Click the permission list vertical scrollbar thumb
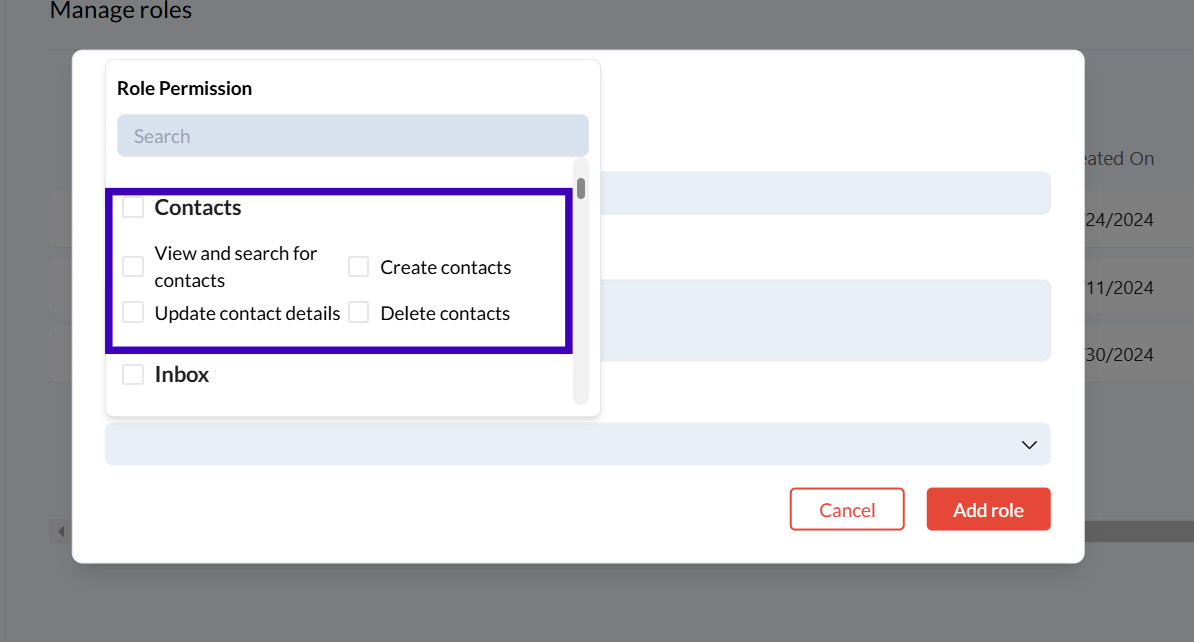The width and height of the screenshot is (1194, 642). pyautogui.click(x=581, y=188)
